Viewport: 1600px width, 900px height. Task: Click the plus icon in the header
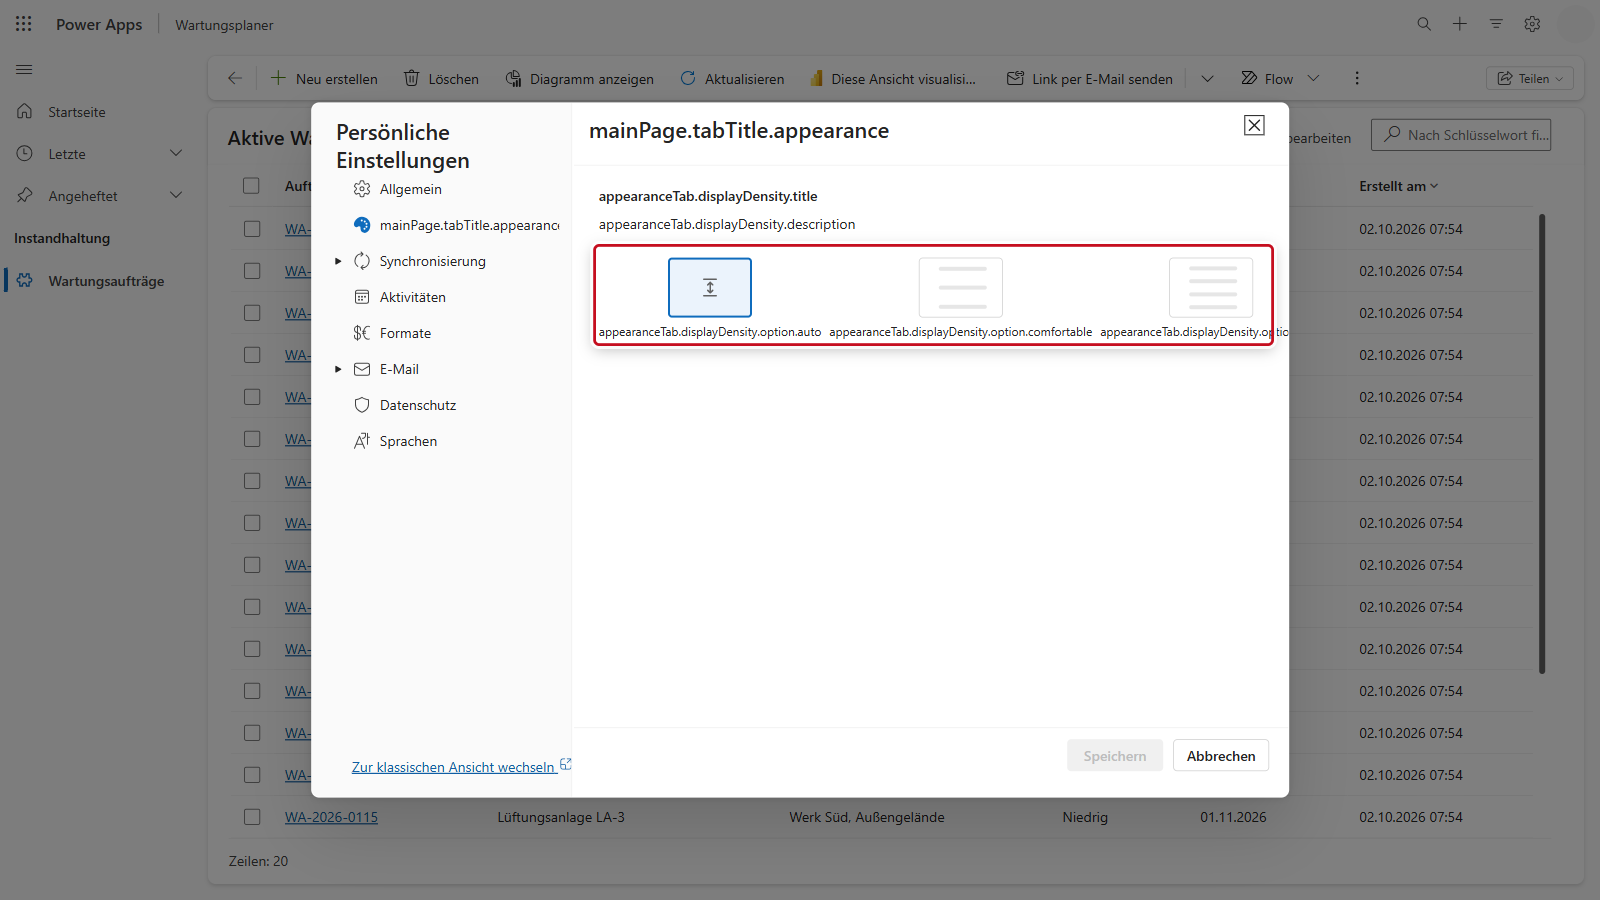[1460, 24]
